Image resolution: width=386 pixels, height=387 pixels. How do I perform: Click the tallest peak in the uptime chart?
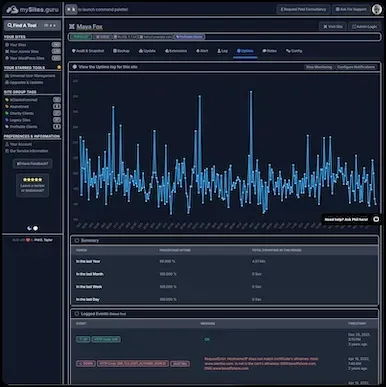251,92
